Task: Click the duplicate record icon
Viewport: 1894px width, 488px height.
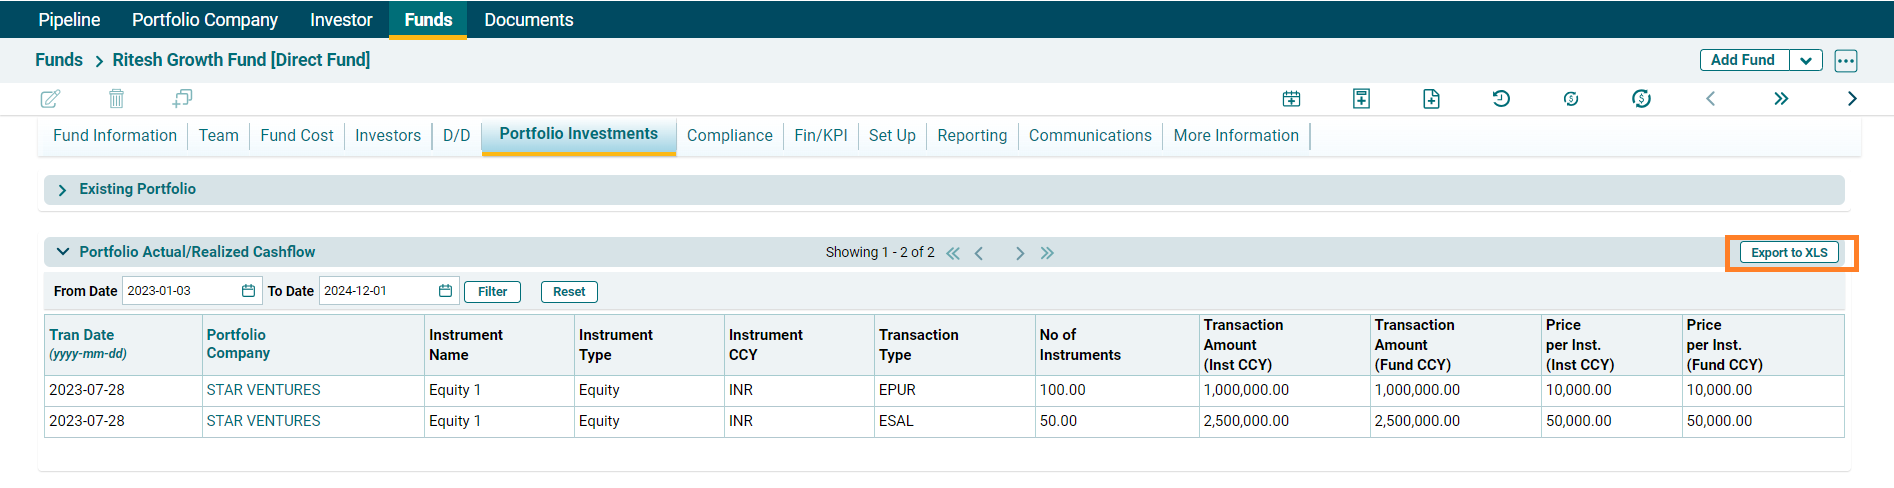Action: pyautogui.click(x=182, y=98)
